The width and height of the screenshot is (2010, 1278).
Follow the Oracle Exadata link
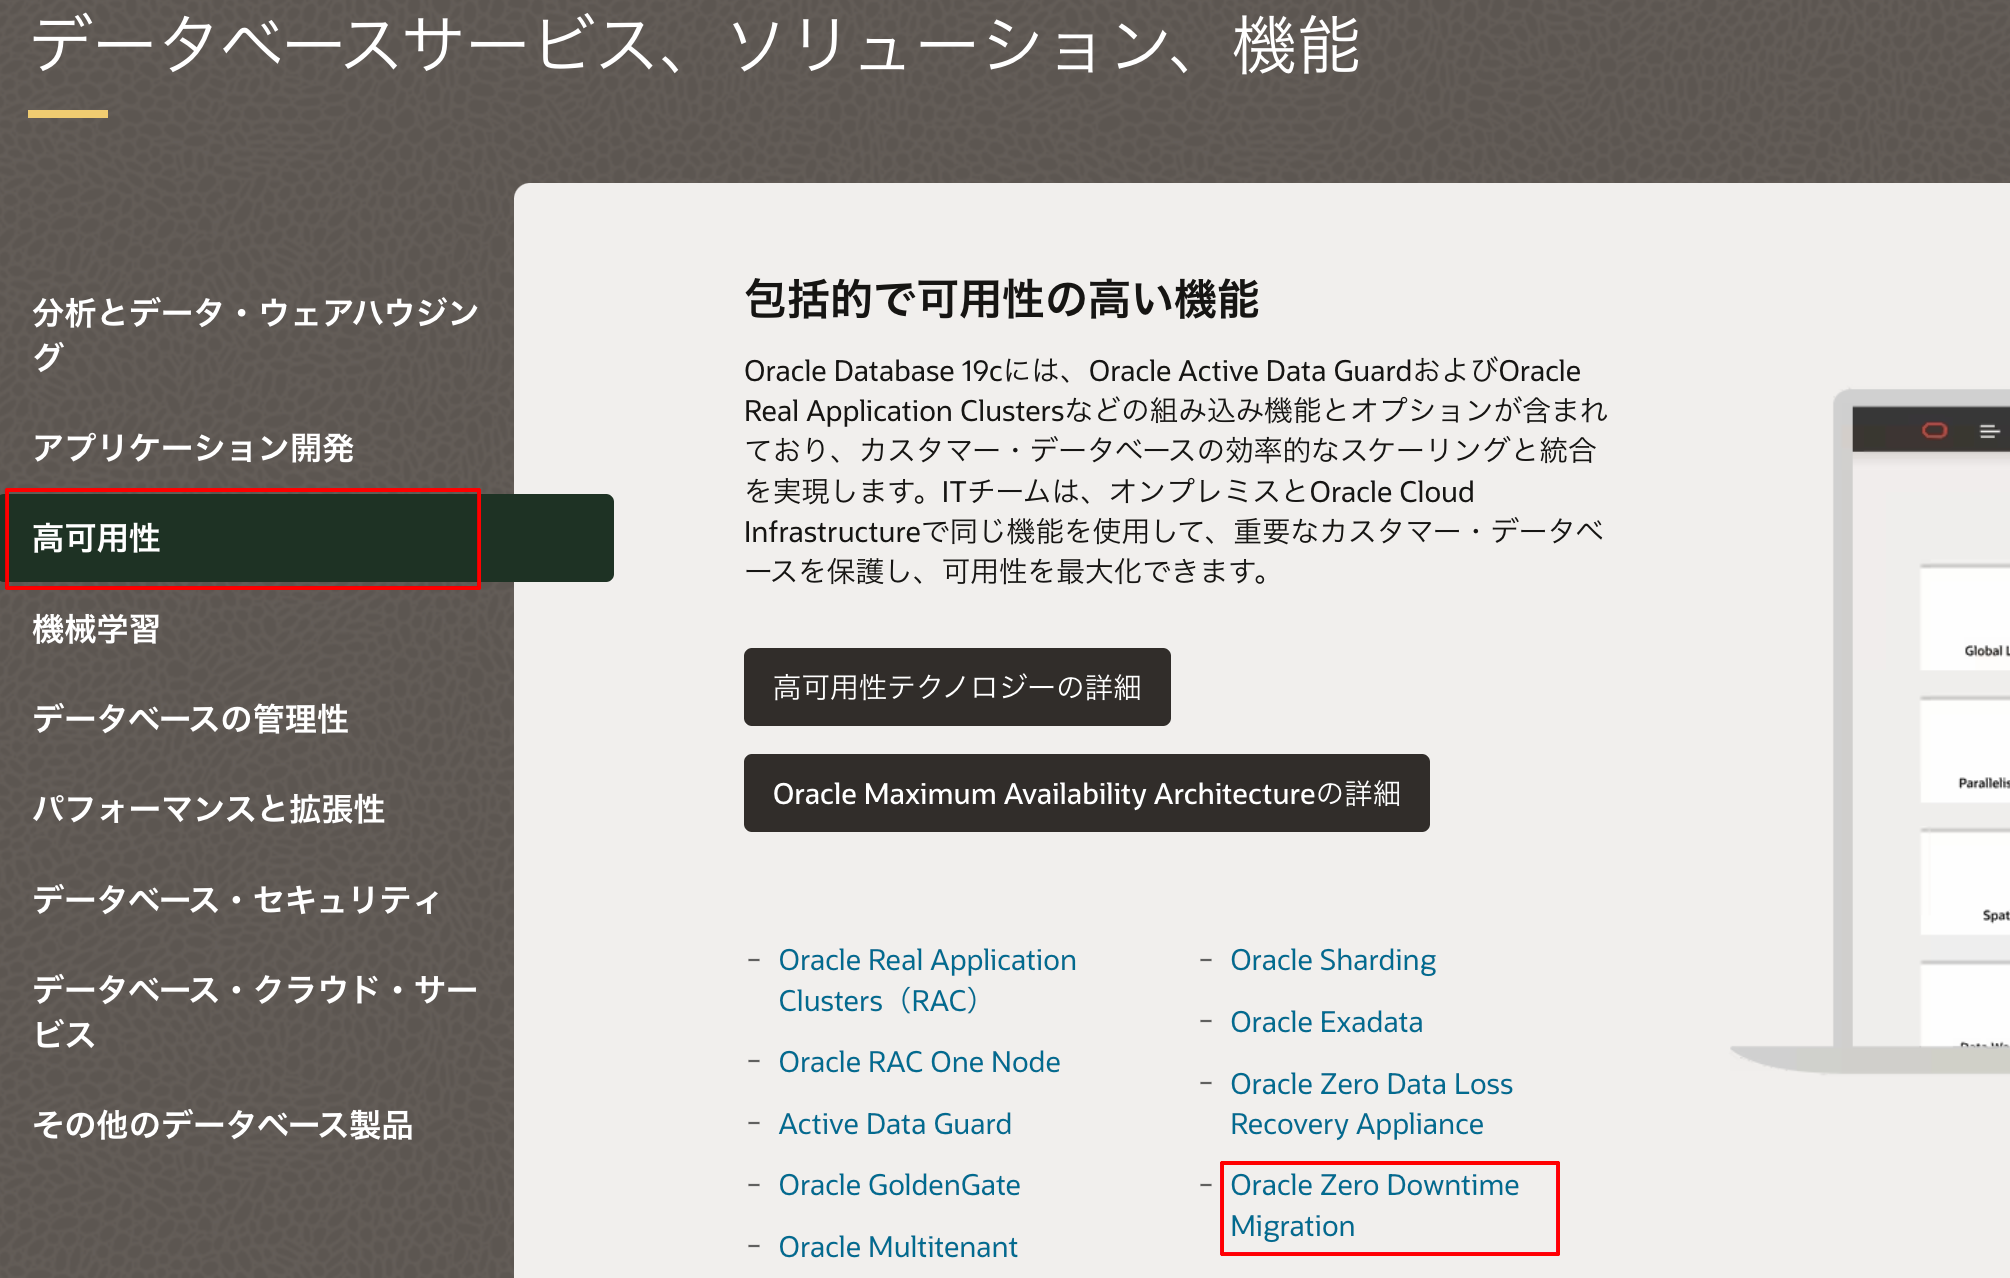click(1326, 1022)
